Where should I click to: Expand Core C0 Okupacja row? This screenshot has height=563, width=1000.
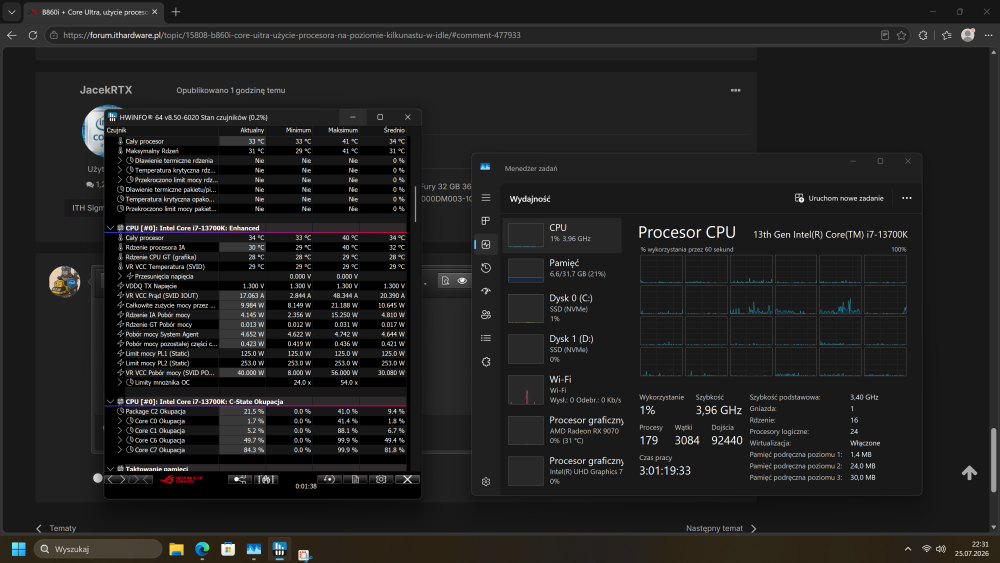point(119,421)
